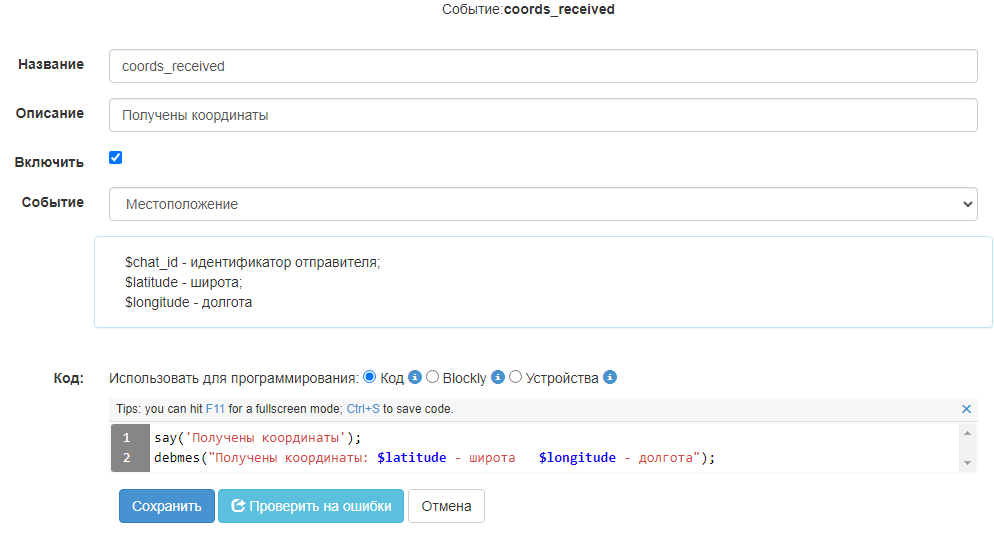Viewport: 994px width, 536px height.
Task: Click the Ctrl+S link in tips
Action: tap(363, 409)
